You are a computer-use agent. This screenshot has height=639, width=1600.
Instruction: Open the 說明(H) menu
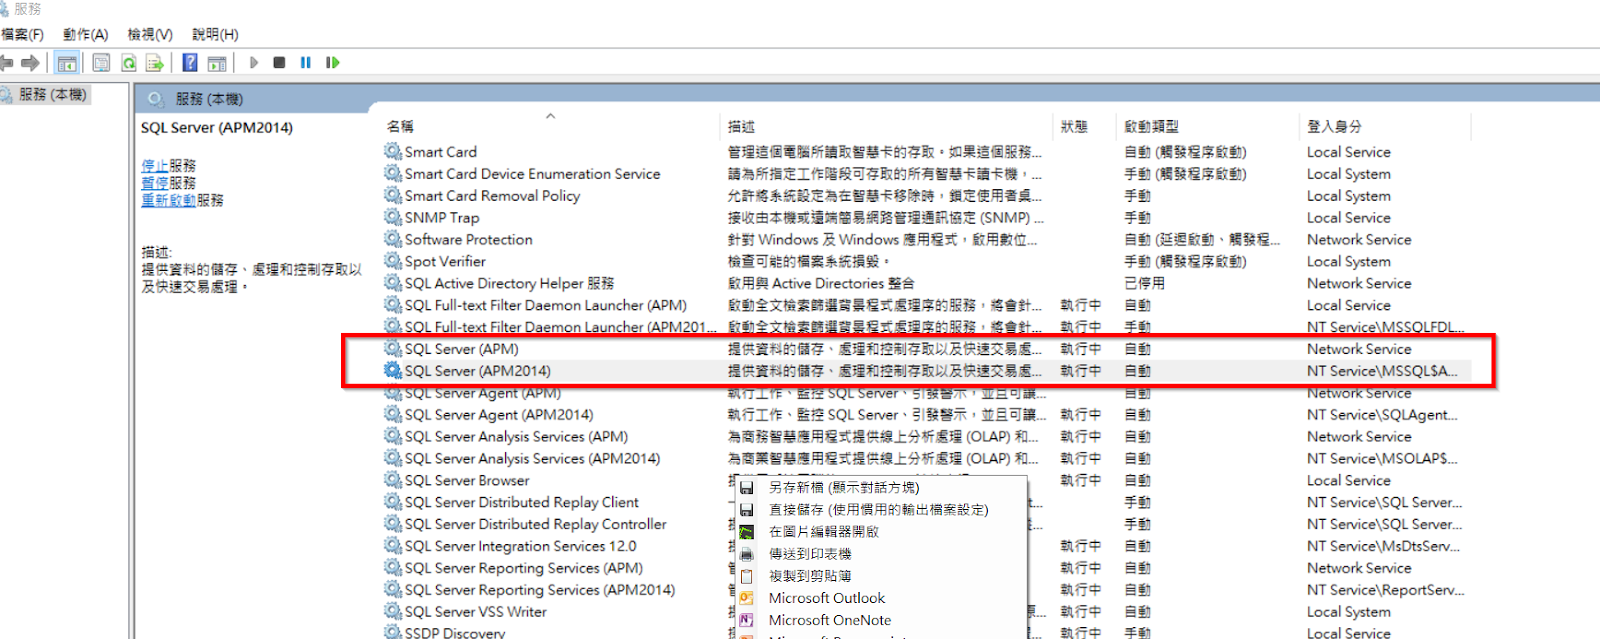click(x=215, y=34)
